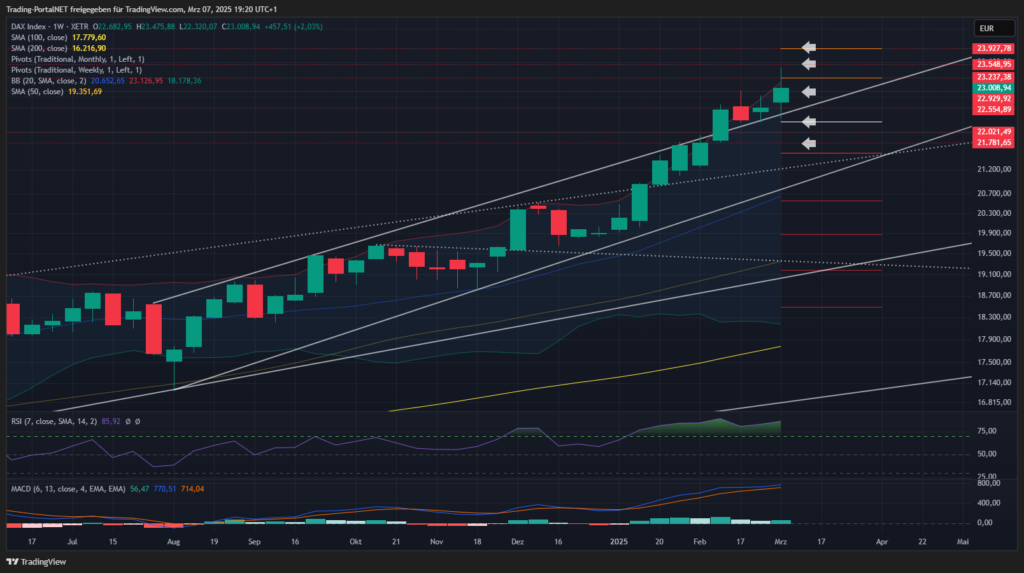The width and height of the screenshot is (1024, 573).
Task: Click the MACD signal value 714,04
Action: point(192,489)
